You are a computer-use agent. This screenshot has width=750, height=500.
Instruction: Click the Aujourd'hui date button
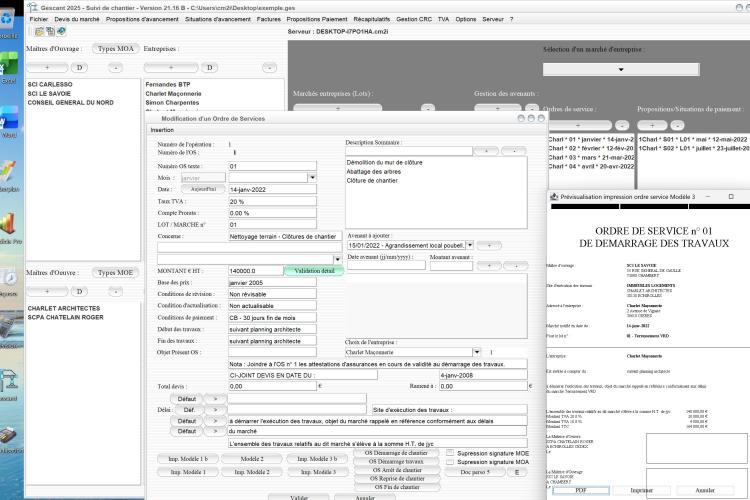tap(203, 189)
